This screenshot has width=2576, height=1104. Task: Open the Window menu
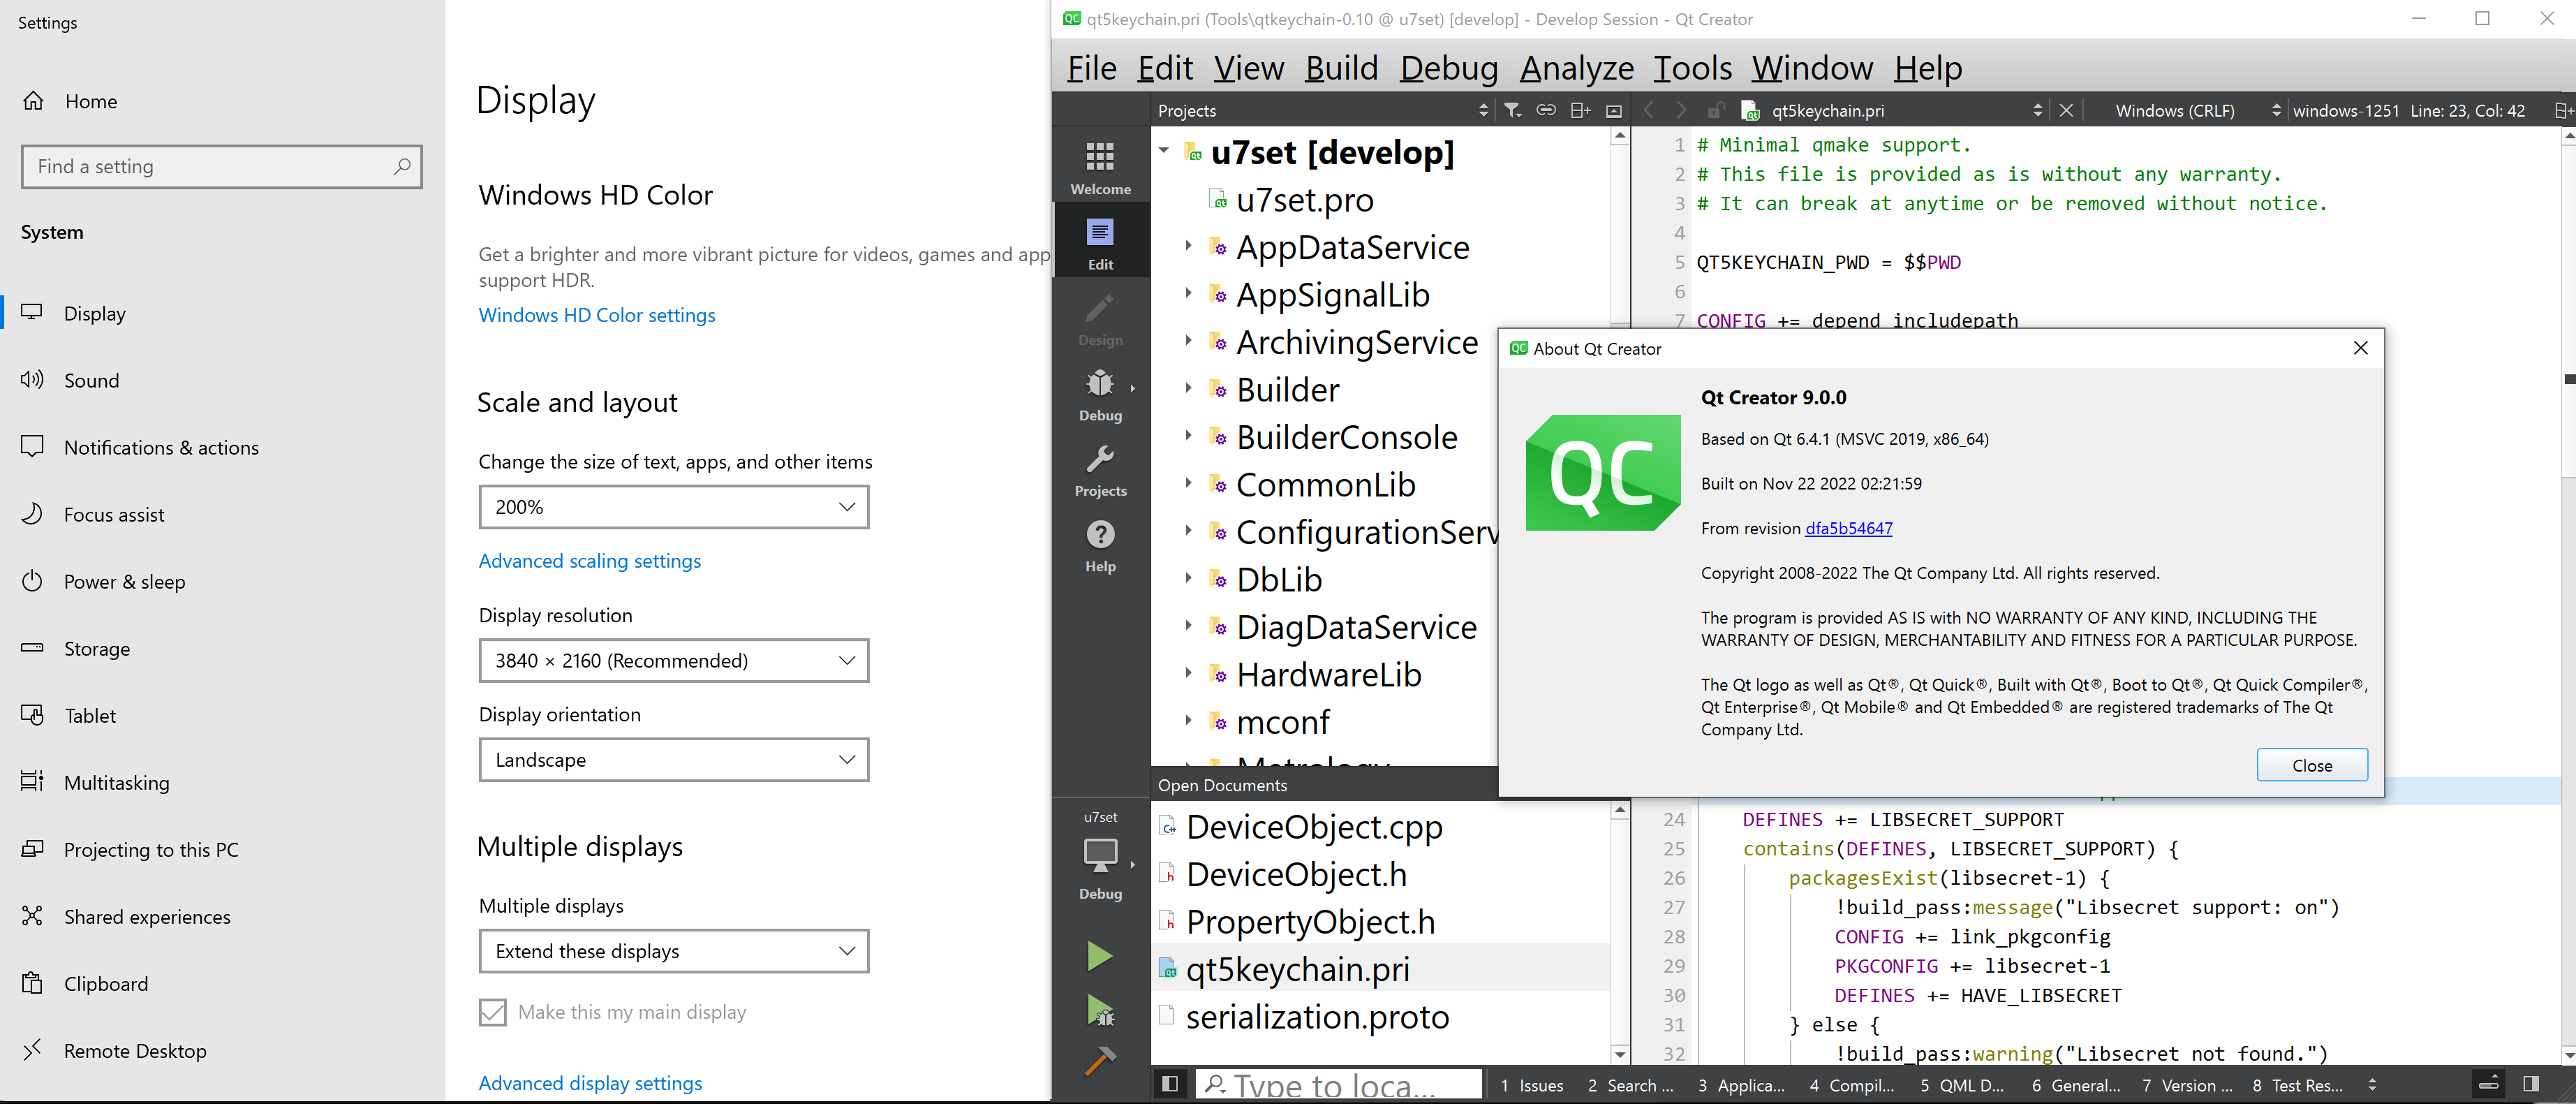coord(1812,68)
